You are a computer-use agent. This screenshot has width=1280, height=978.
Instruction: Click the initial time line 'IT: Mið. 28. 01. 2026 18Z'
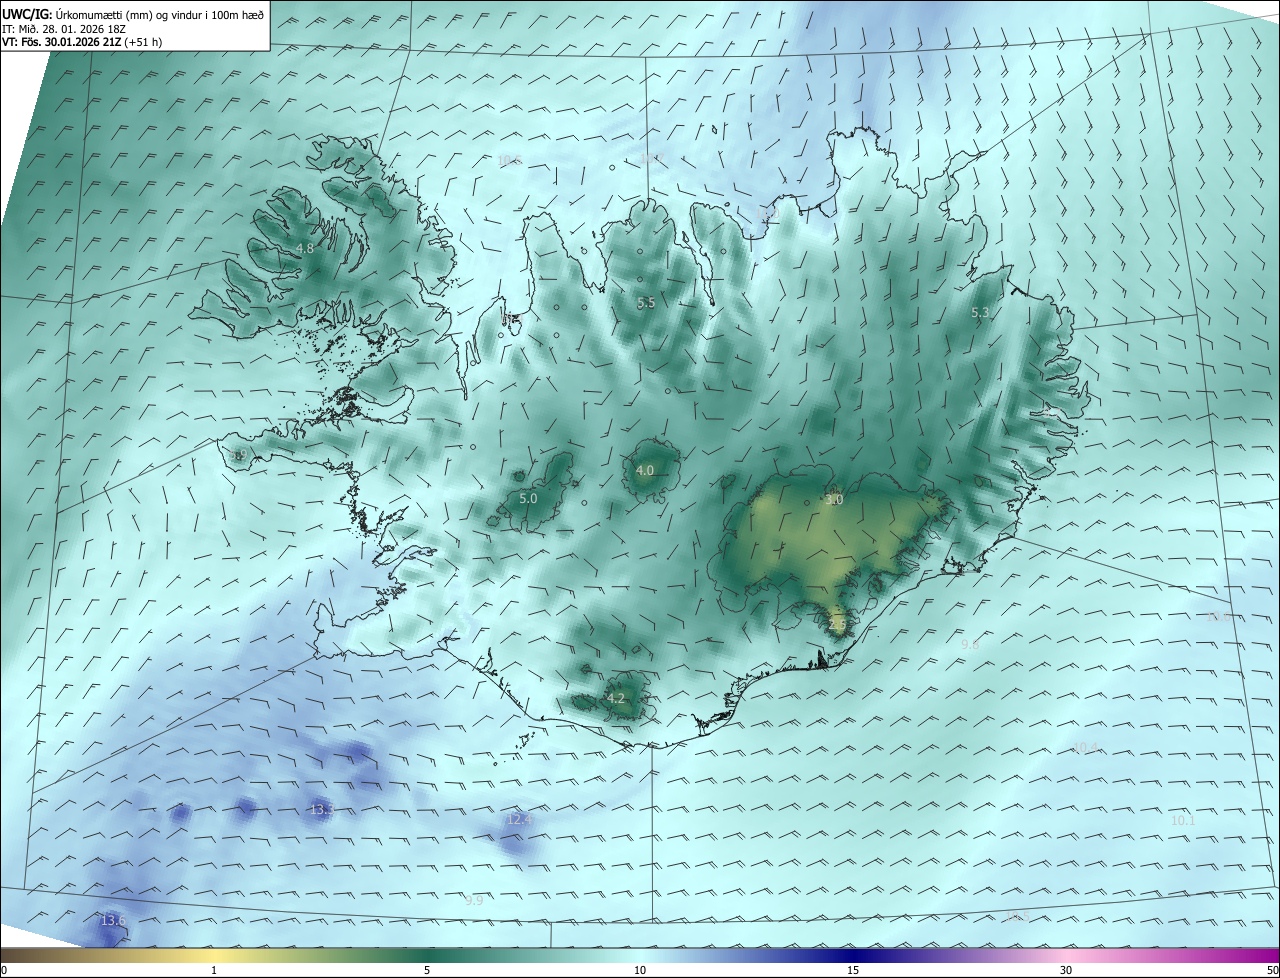tap(64, 29)
